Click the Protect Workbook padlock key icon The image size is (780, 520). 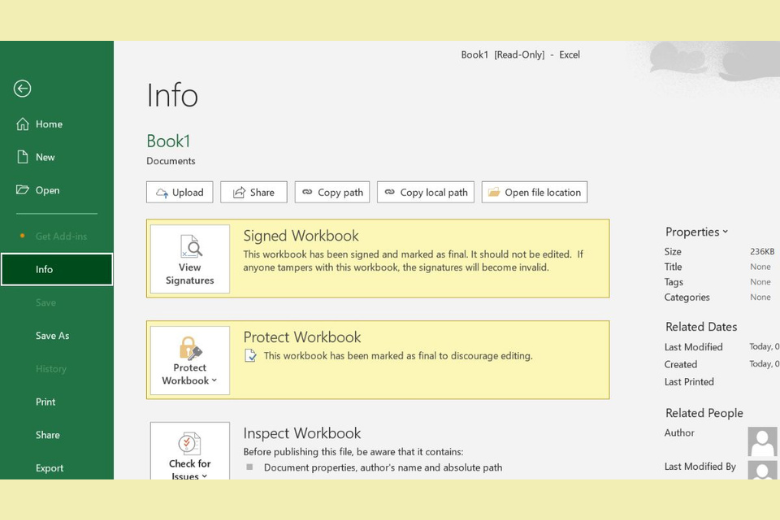click(x=191, y=348)
